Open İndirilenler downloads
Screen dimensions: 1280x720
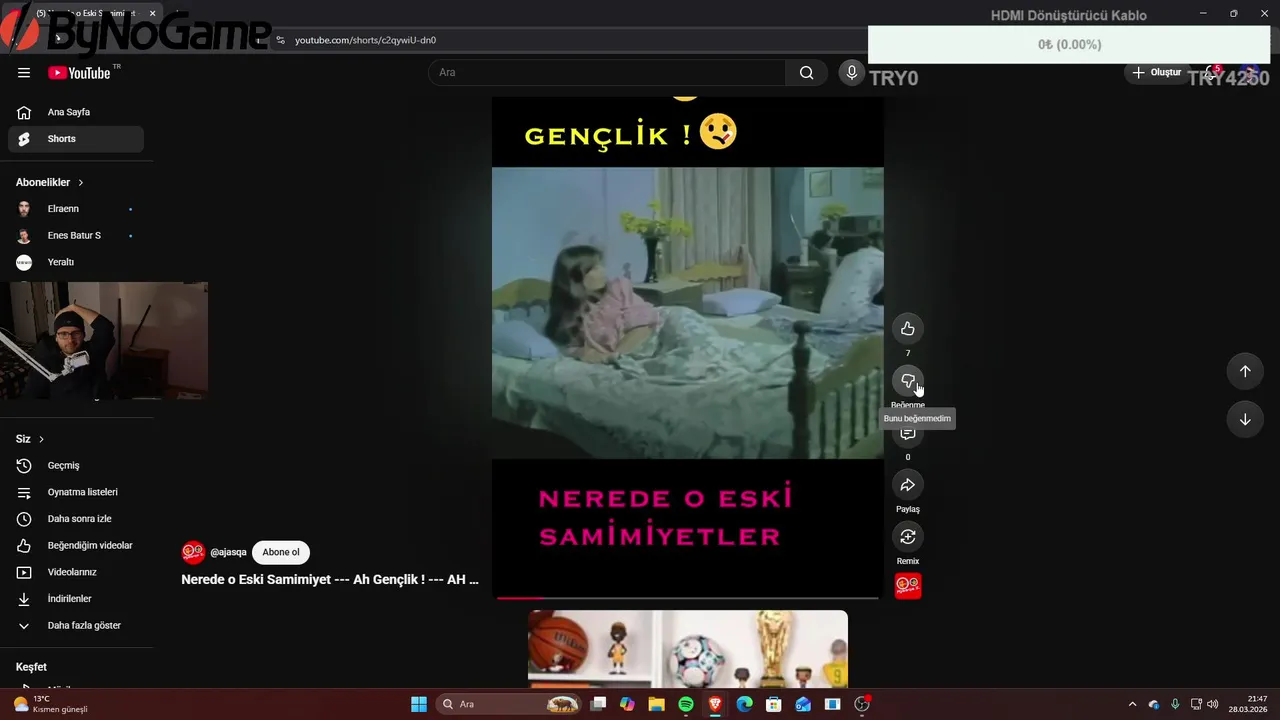[x=76, y=599]
